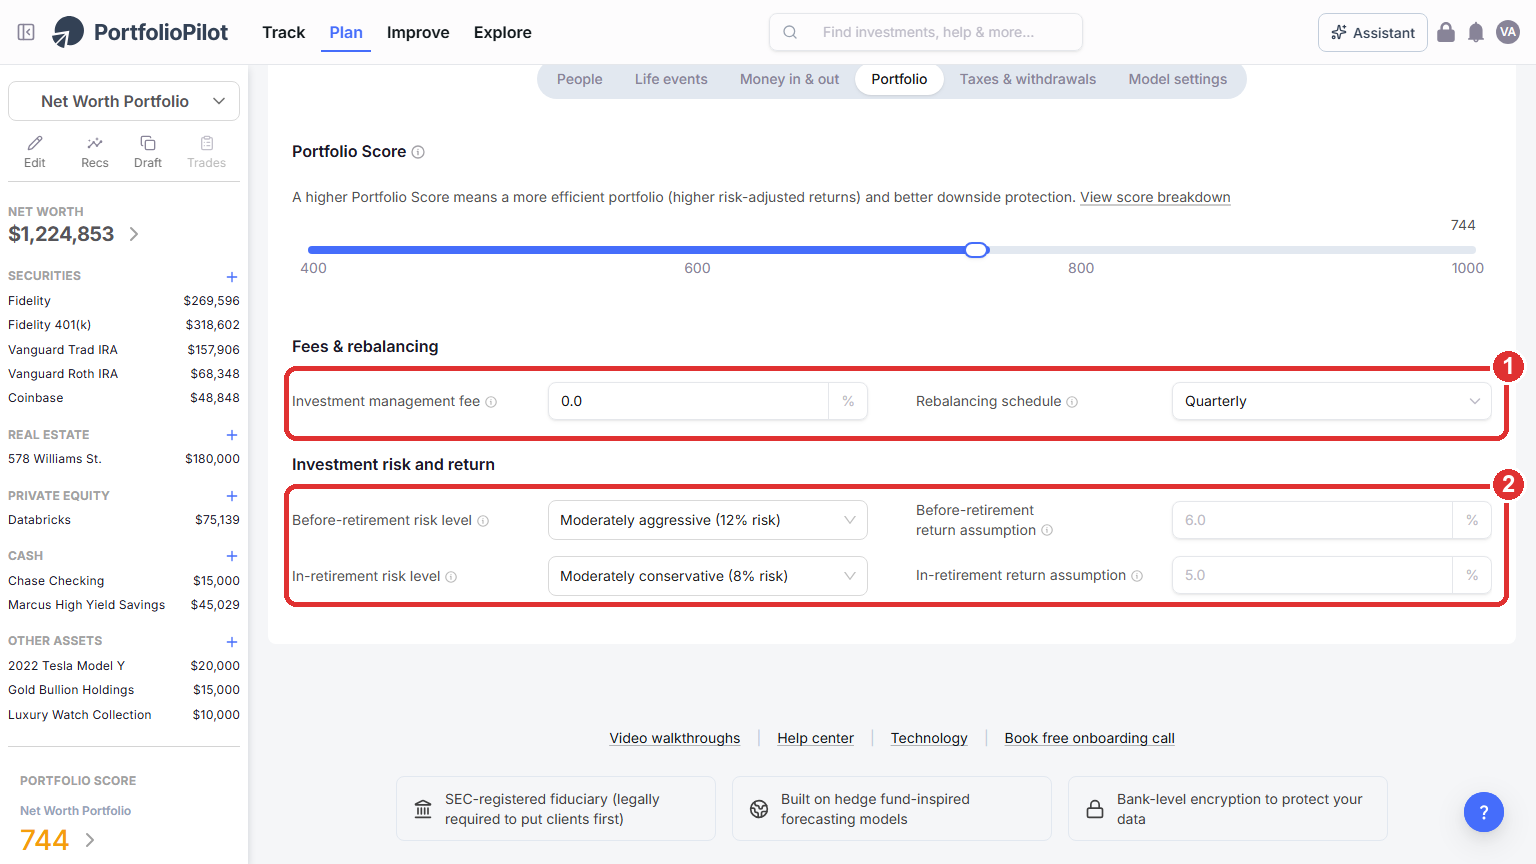The height and width of the screenshot is (864, 1536).
Task: Switch to the People tab
Action: click(x=580, y=79)
